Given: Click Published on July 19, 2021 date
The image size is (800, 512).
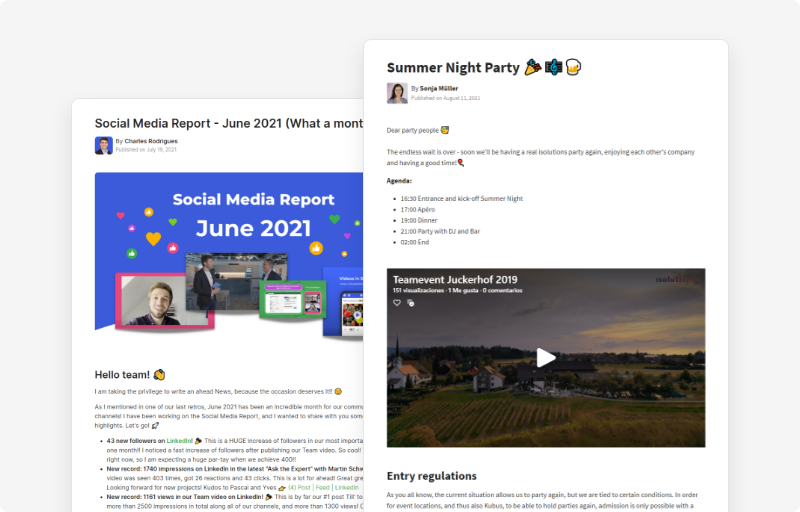Looking at the screenshot, I should tap(146, 149).
